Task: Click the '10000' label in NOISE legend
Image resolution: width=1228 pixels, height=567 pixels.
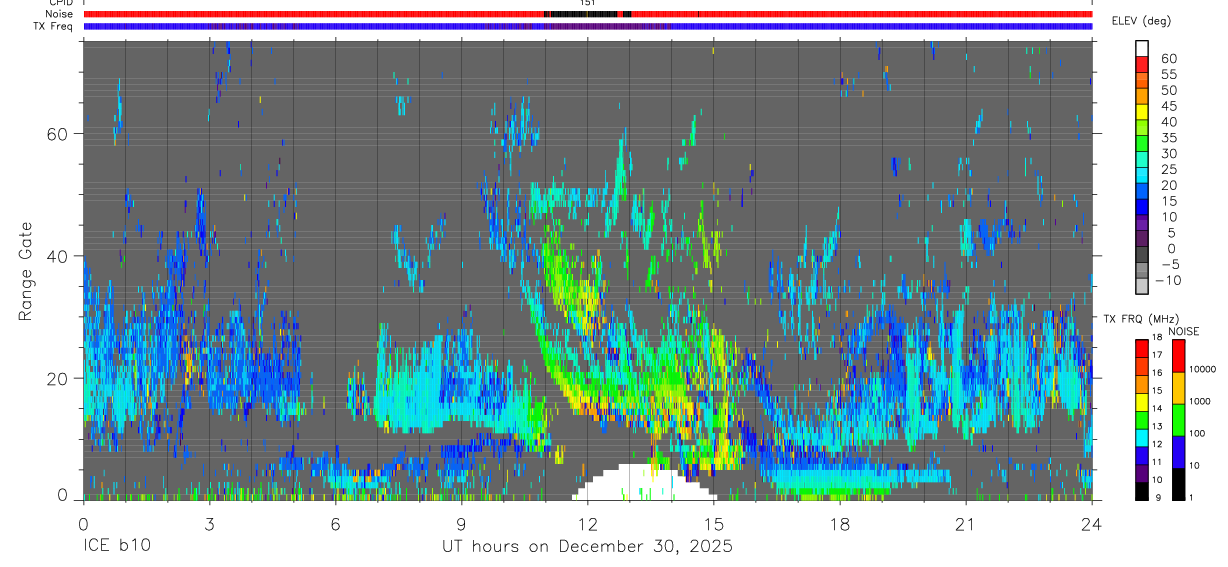Action: pos(1203,369)
